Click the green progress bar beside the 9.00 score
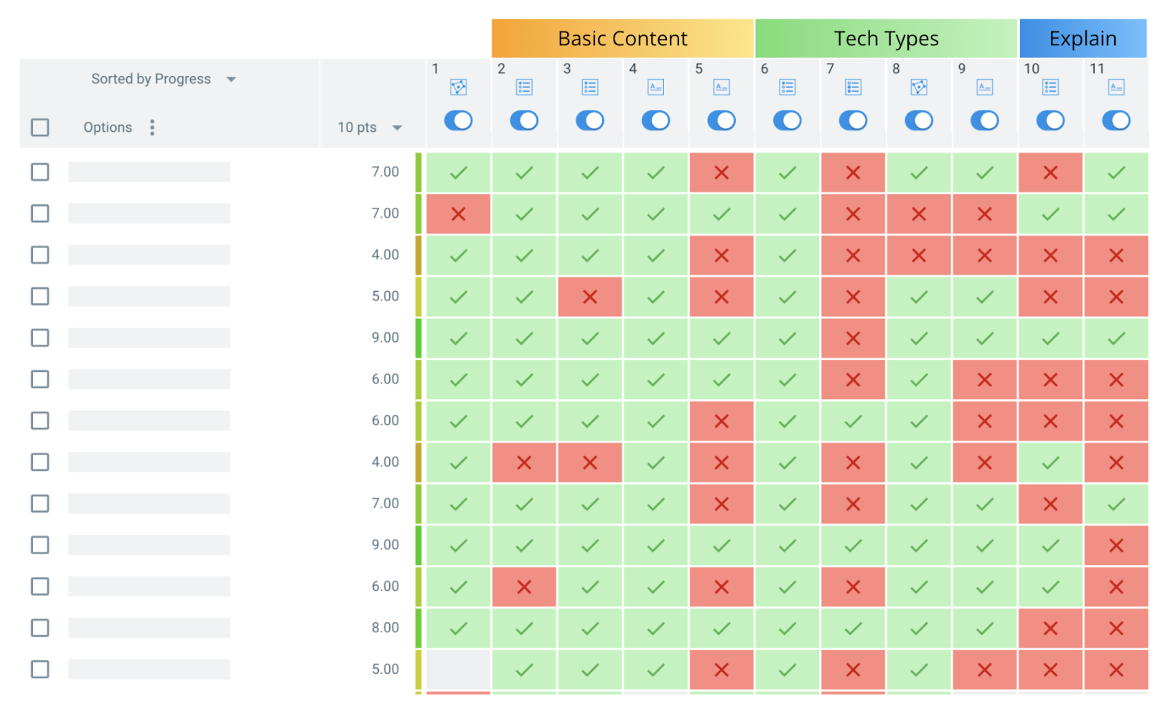This screenshot has width=1160, height=704. pos(417,337)
